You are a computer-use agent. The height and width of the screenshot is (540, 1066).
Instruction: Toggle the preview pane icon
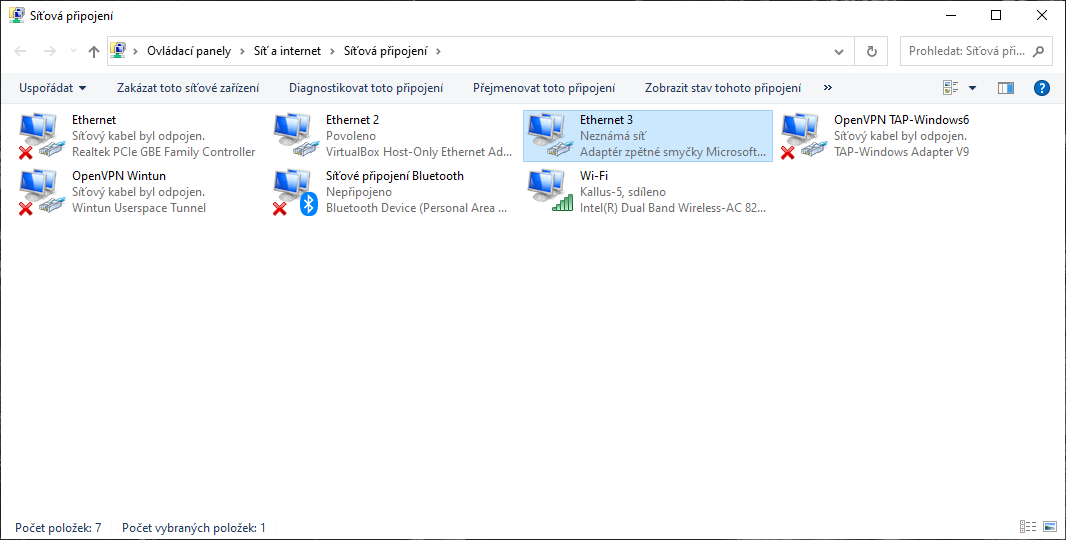coord(1005,88)
